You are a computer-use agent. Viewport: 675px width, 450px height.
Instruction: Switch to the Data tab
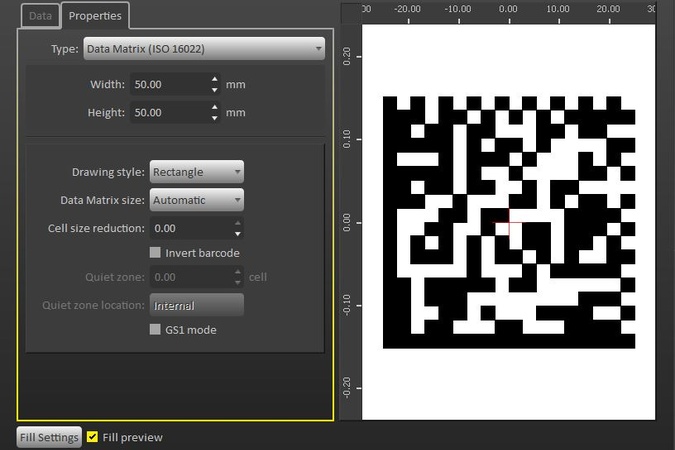point(40,16)
